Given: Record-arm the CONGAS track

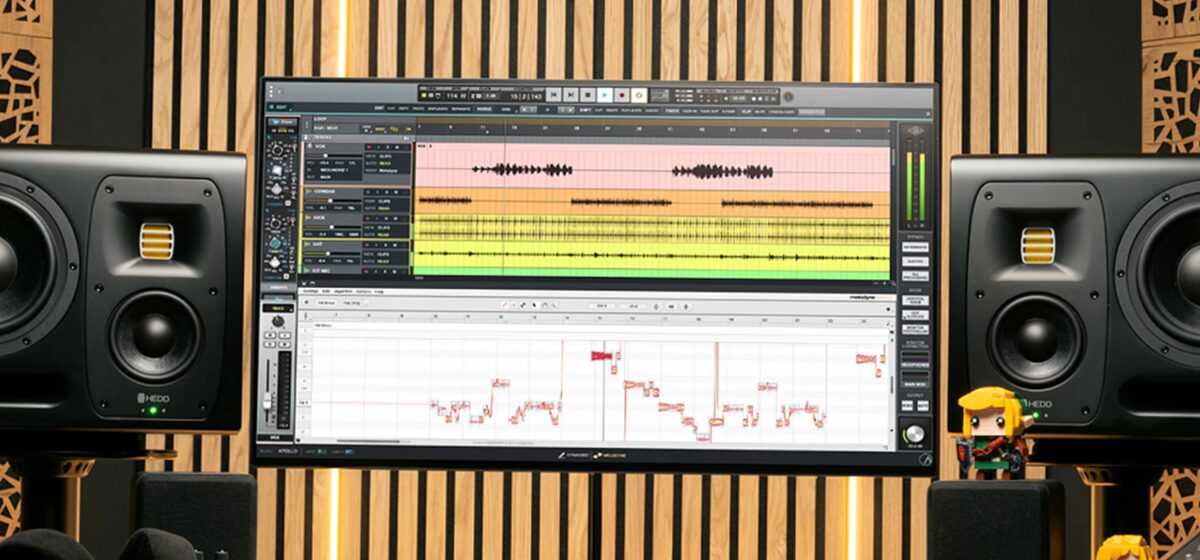Looking at the screenshot, I should coord(368,192).
